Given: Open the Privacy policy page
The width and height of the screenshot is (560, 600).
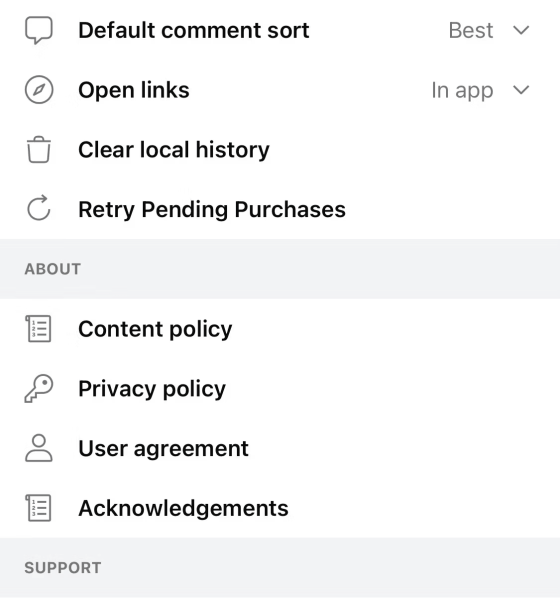Looking at the screenshot, I should (280, 388).
